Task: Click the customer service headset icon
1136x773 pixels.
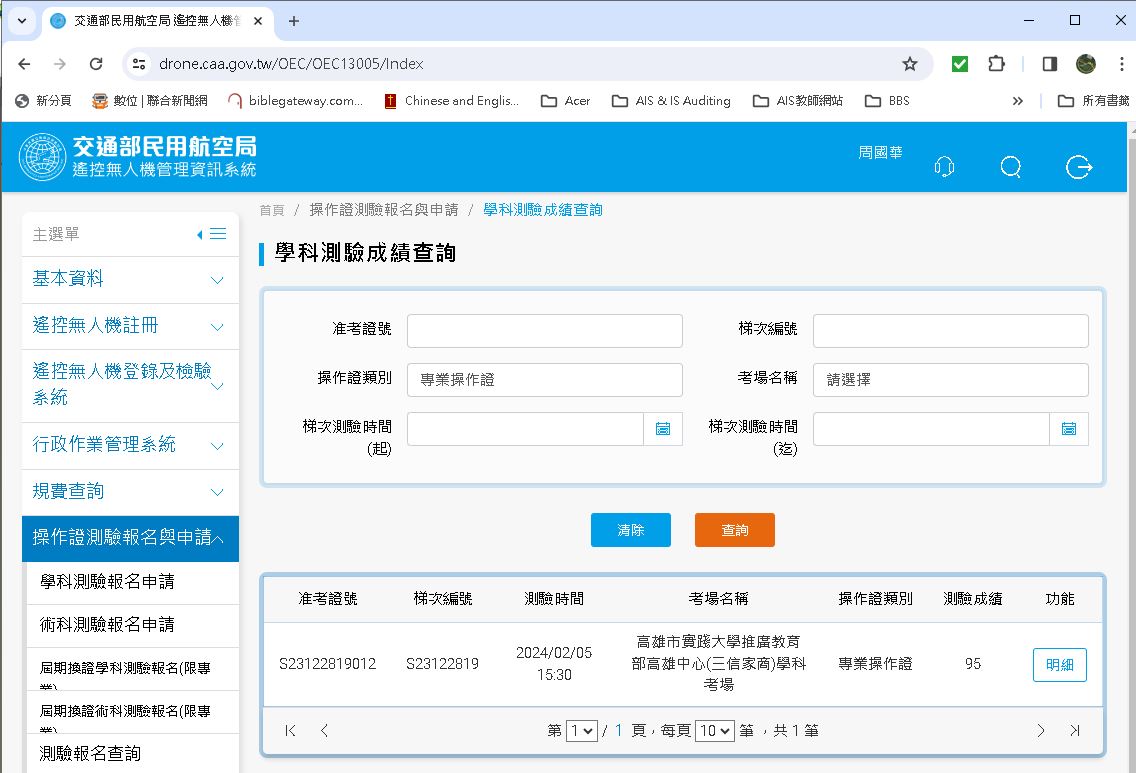Action: (x=943, y=167)
